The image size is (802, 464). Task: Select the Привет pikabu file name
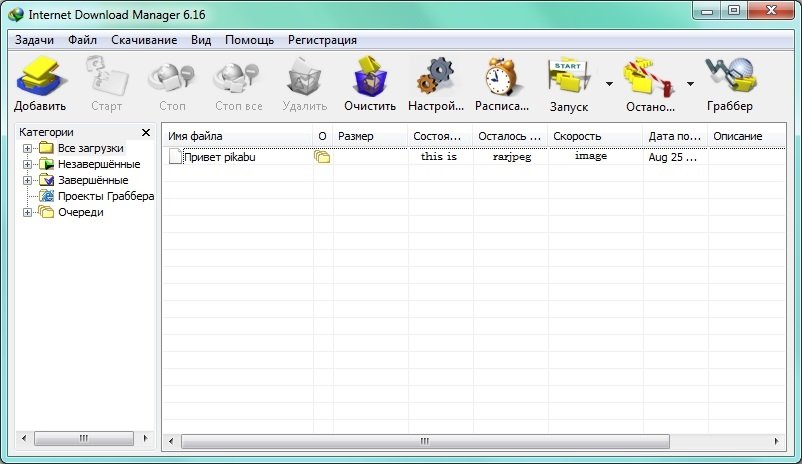pyautogui.click(x=219, y=157)
